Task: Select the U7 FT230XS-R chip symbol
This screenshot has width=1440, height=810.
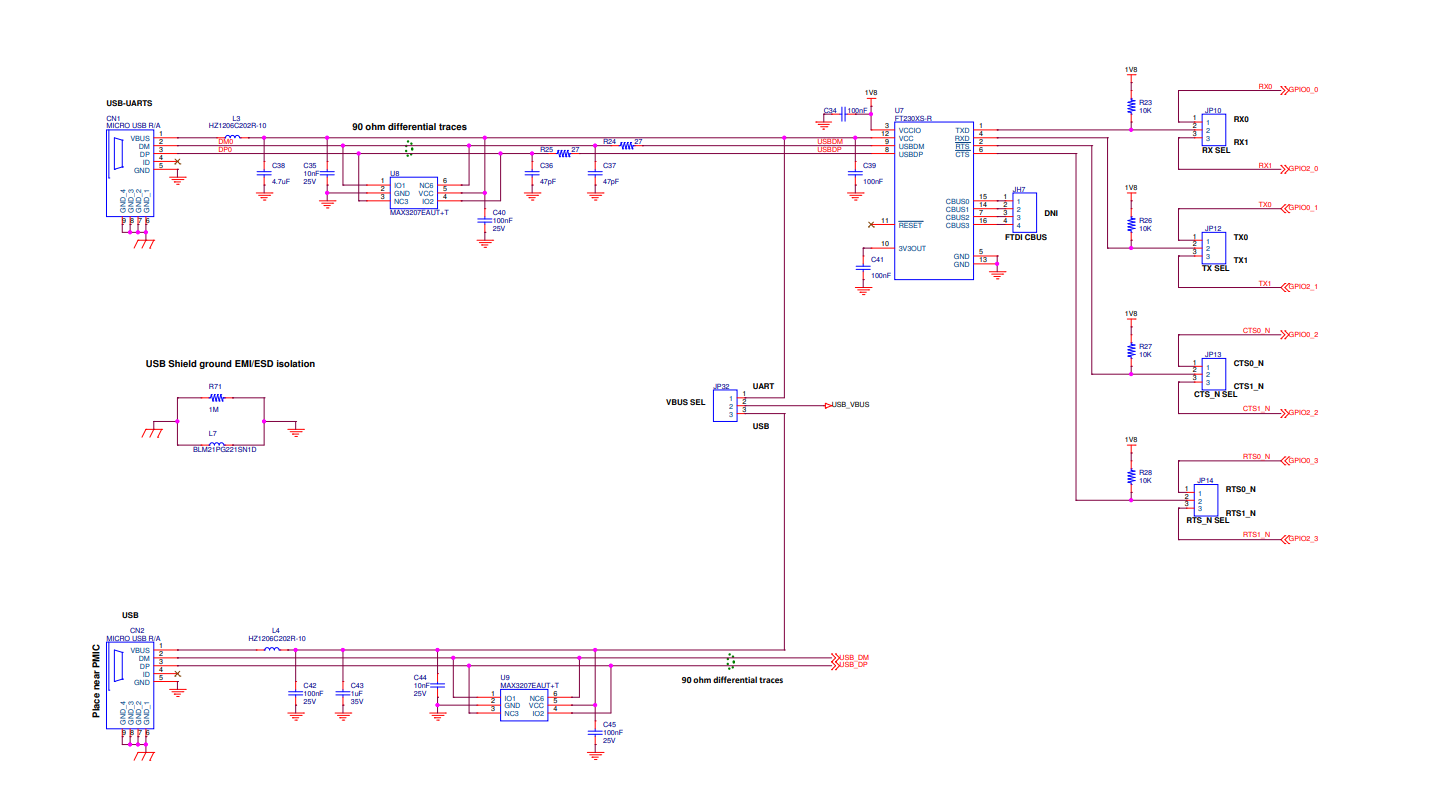Action: 933,200
